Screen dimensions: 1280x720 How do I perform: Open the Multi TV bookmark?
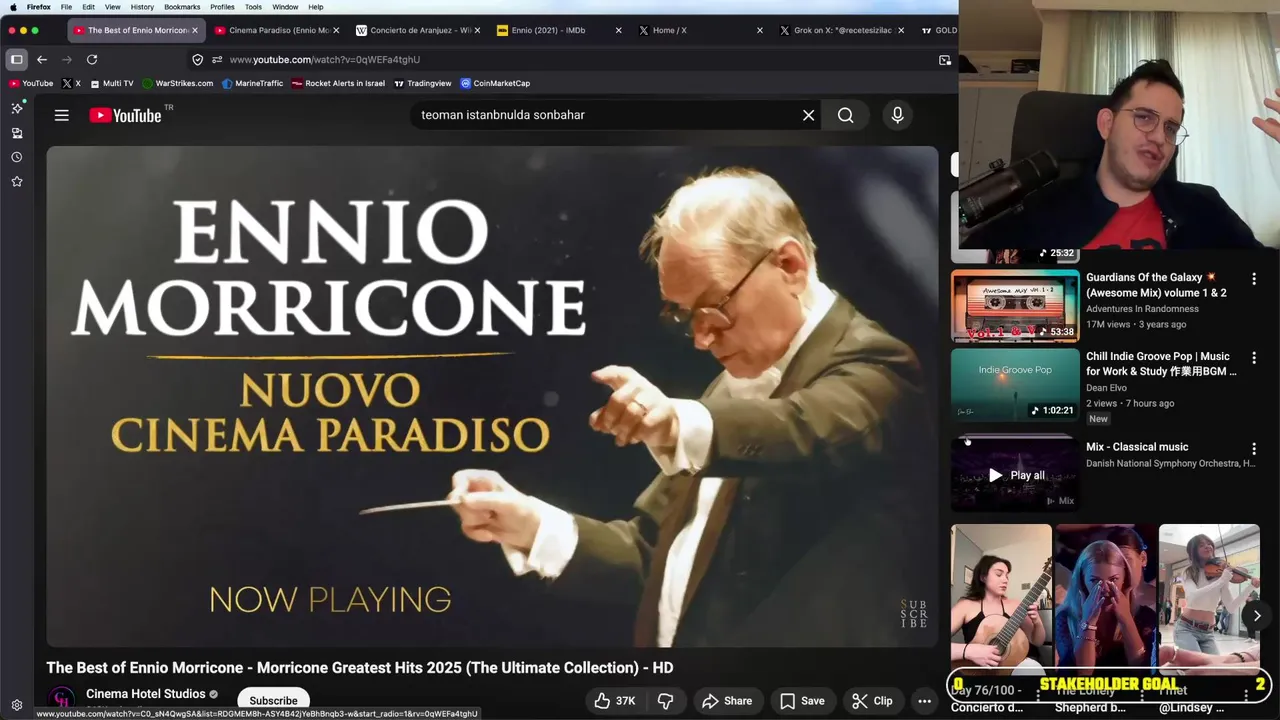point(111,83)
